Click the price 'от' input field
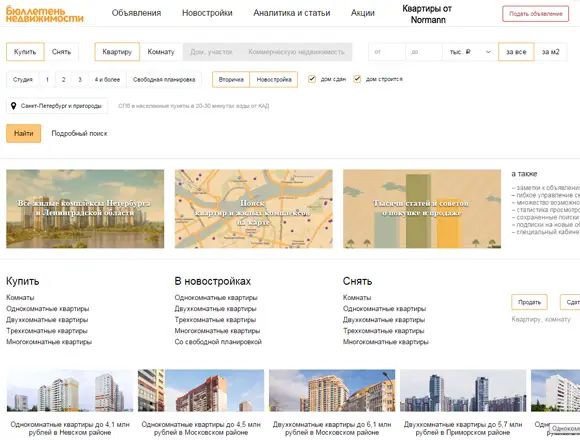The height and width of the screenshot is (440, 580). (x=387, y=52)
